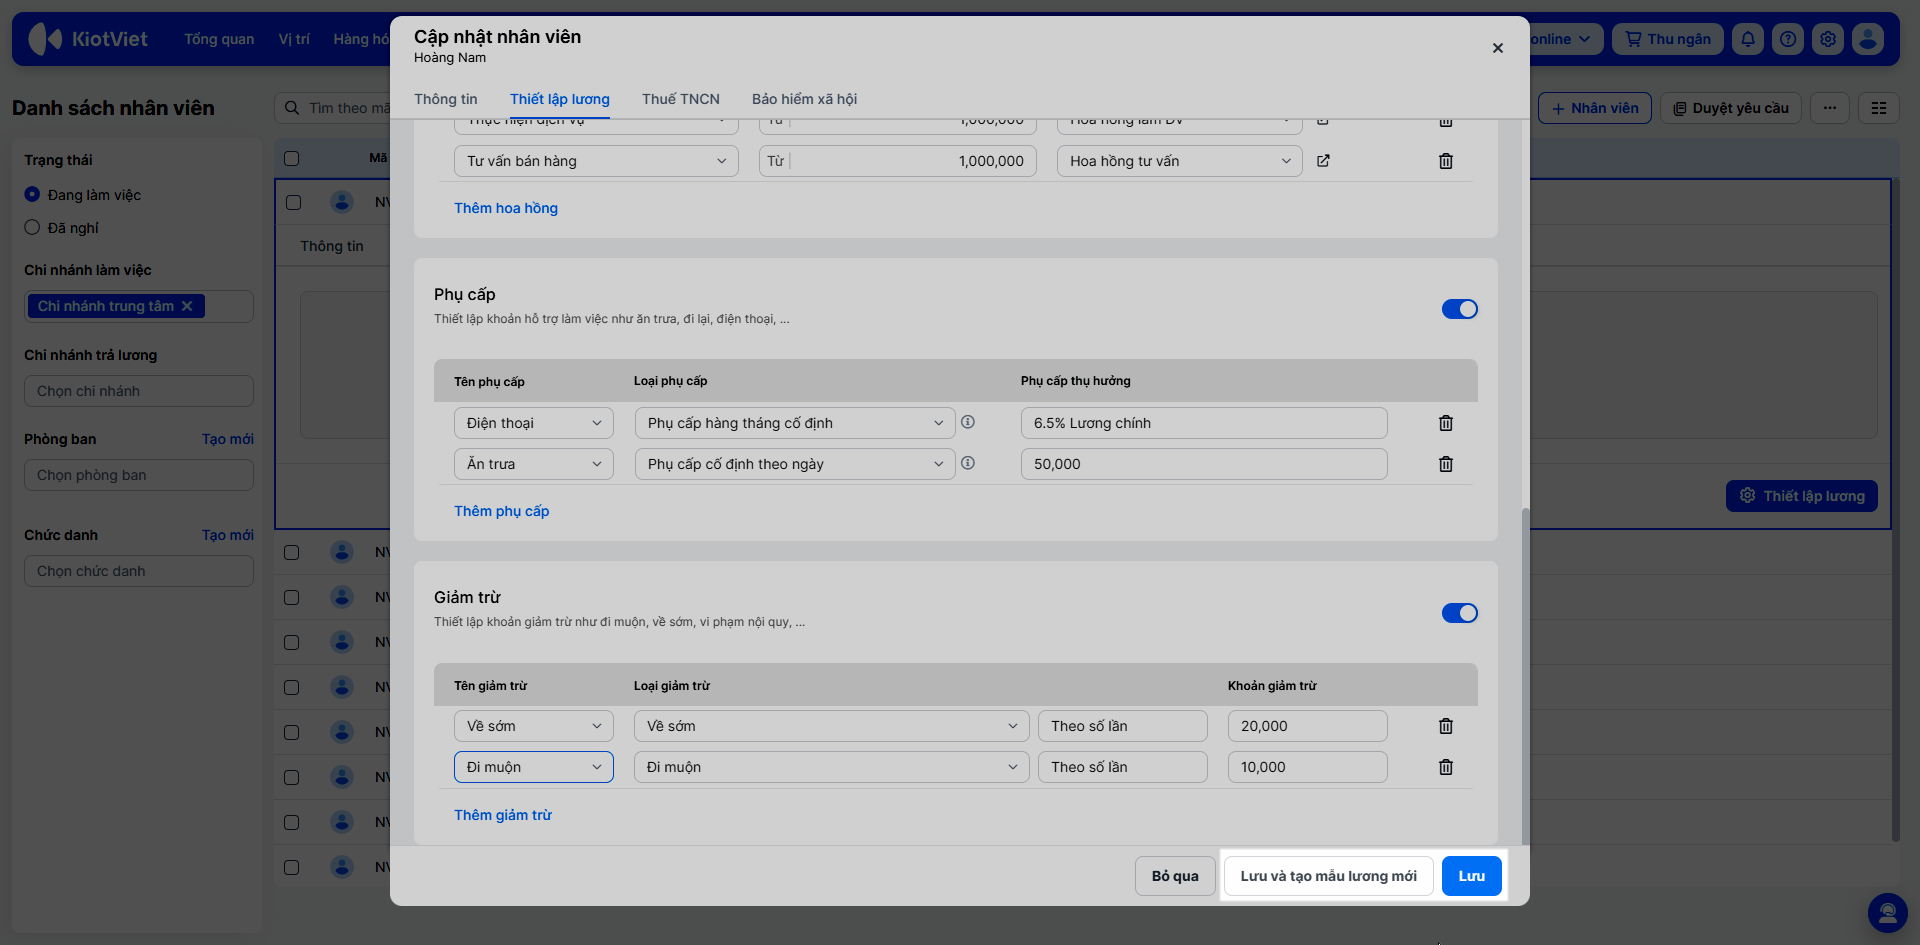Expand the Hoa hồng tư vấn dropdown
The width and height of the screenshot is (1920, 945).
1180,161
